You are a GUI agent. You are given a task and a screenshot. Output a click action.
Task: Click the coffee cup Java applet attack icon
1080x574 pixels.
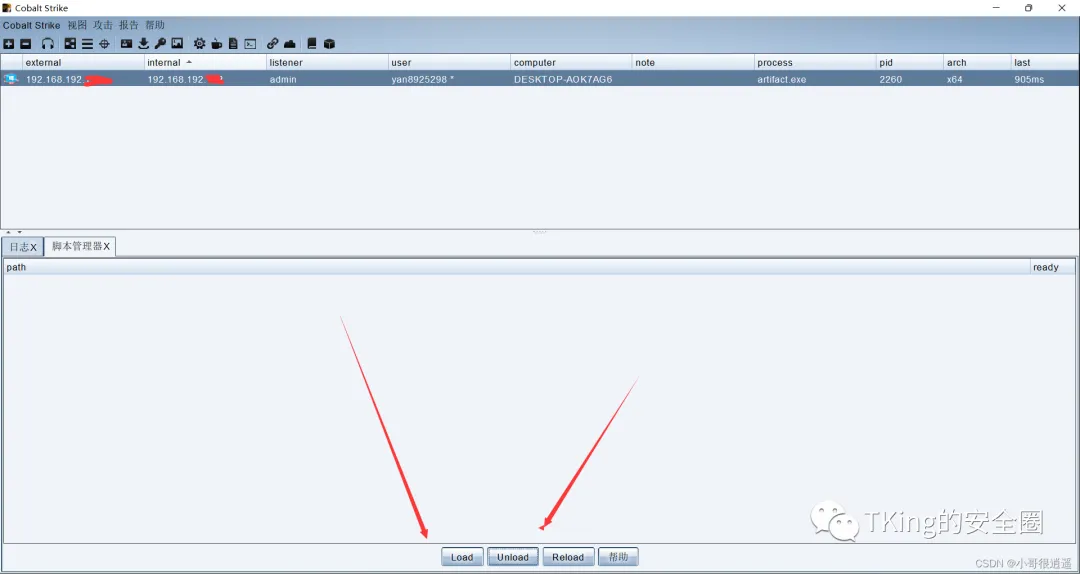pos(217,43)
